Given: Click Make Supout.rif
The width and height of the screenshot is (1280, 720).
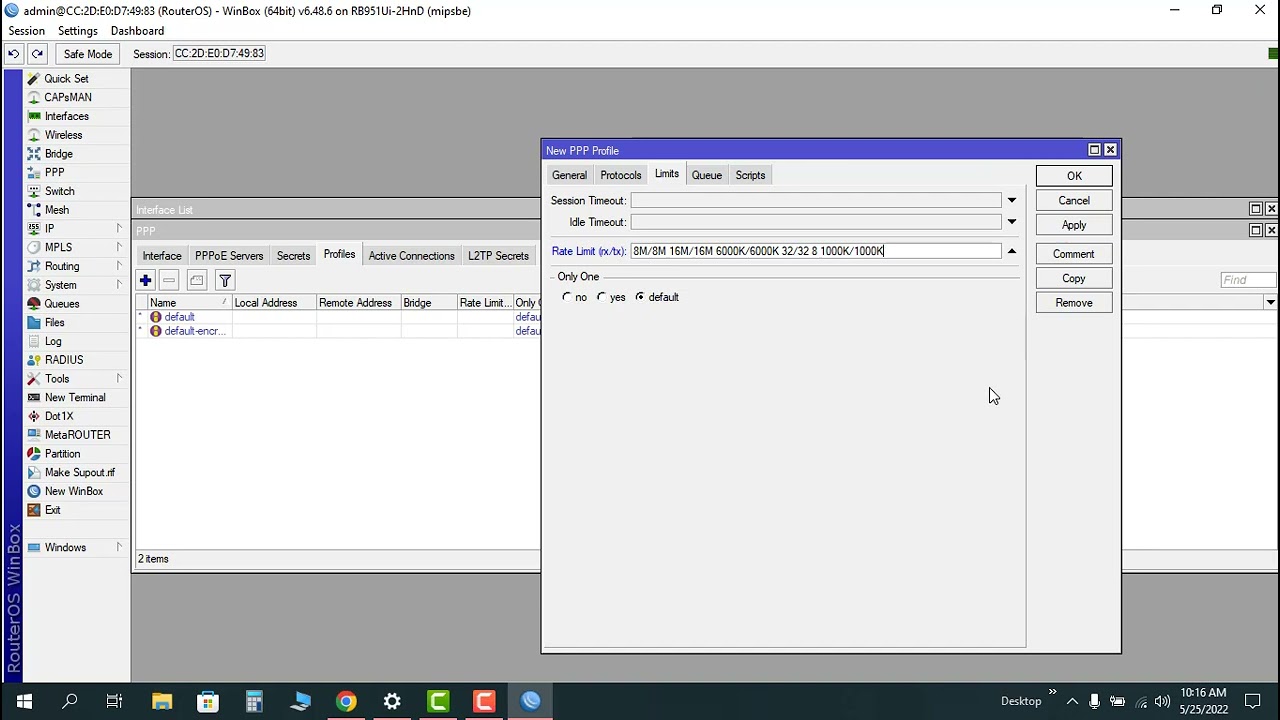Looking at the screenshot, I should [79, 472].
